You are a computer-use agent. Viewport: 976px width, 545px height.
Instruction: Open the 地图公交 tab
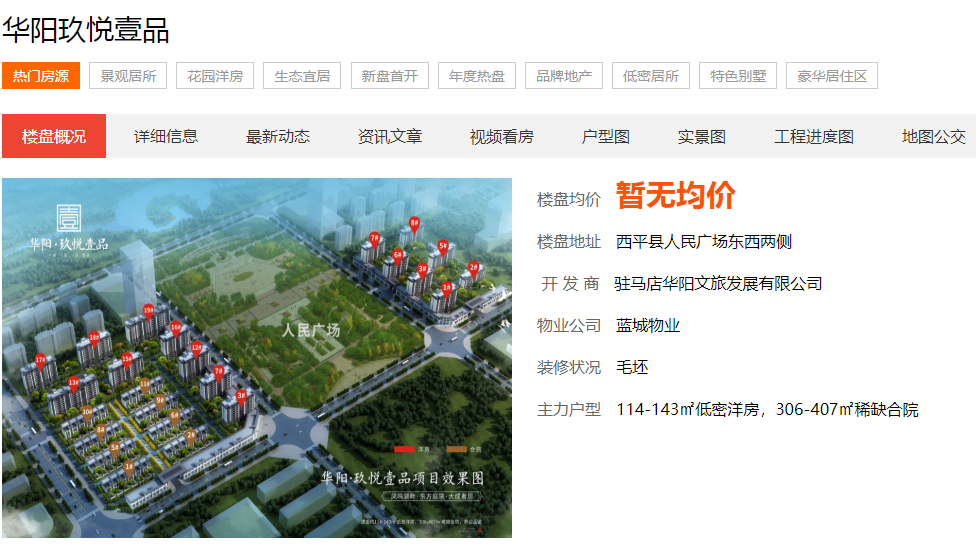[934, 136]
